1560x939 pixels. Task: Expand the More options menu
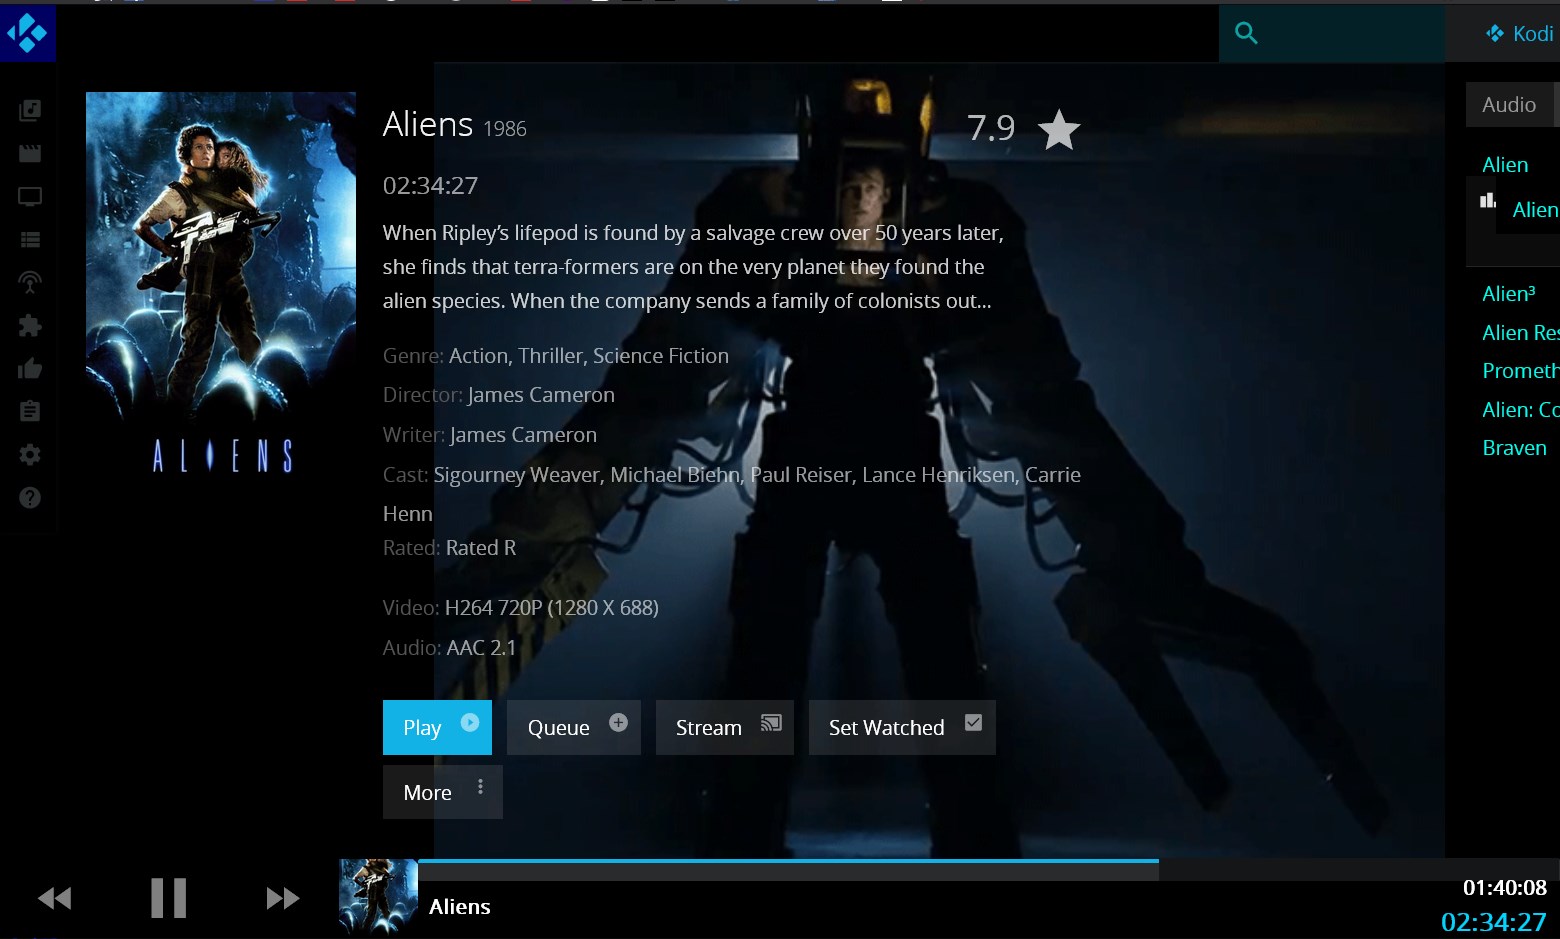tap(443, 792)
